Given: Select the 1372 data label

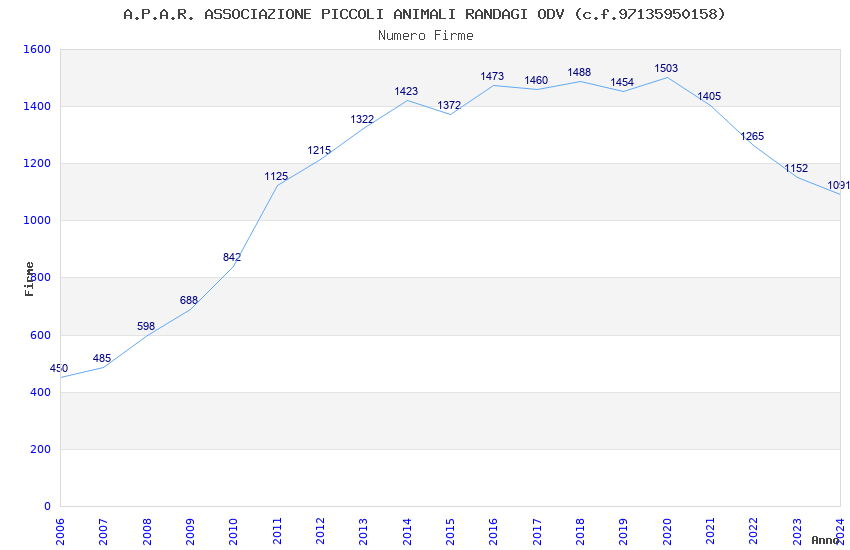Looking at the screenshot, I should click(449, 105).
